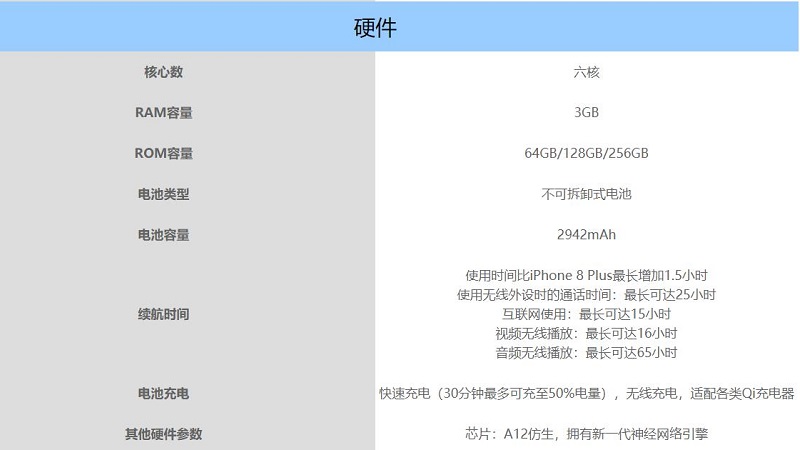Click the 64GB/128GB/256GB storage value
This screenshot has width=800, height=450.
(x=586, y=154)
